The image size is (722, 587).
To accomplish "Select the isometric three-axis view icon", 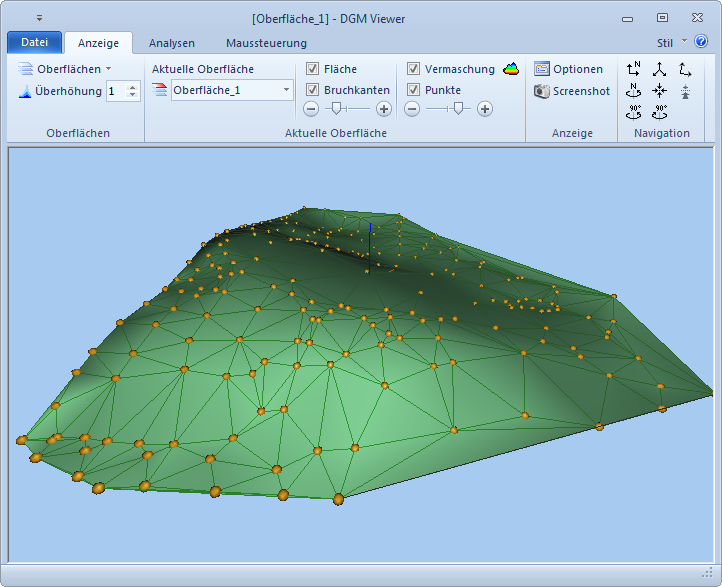I will [659, 69].
